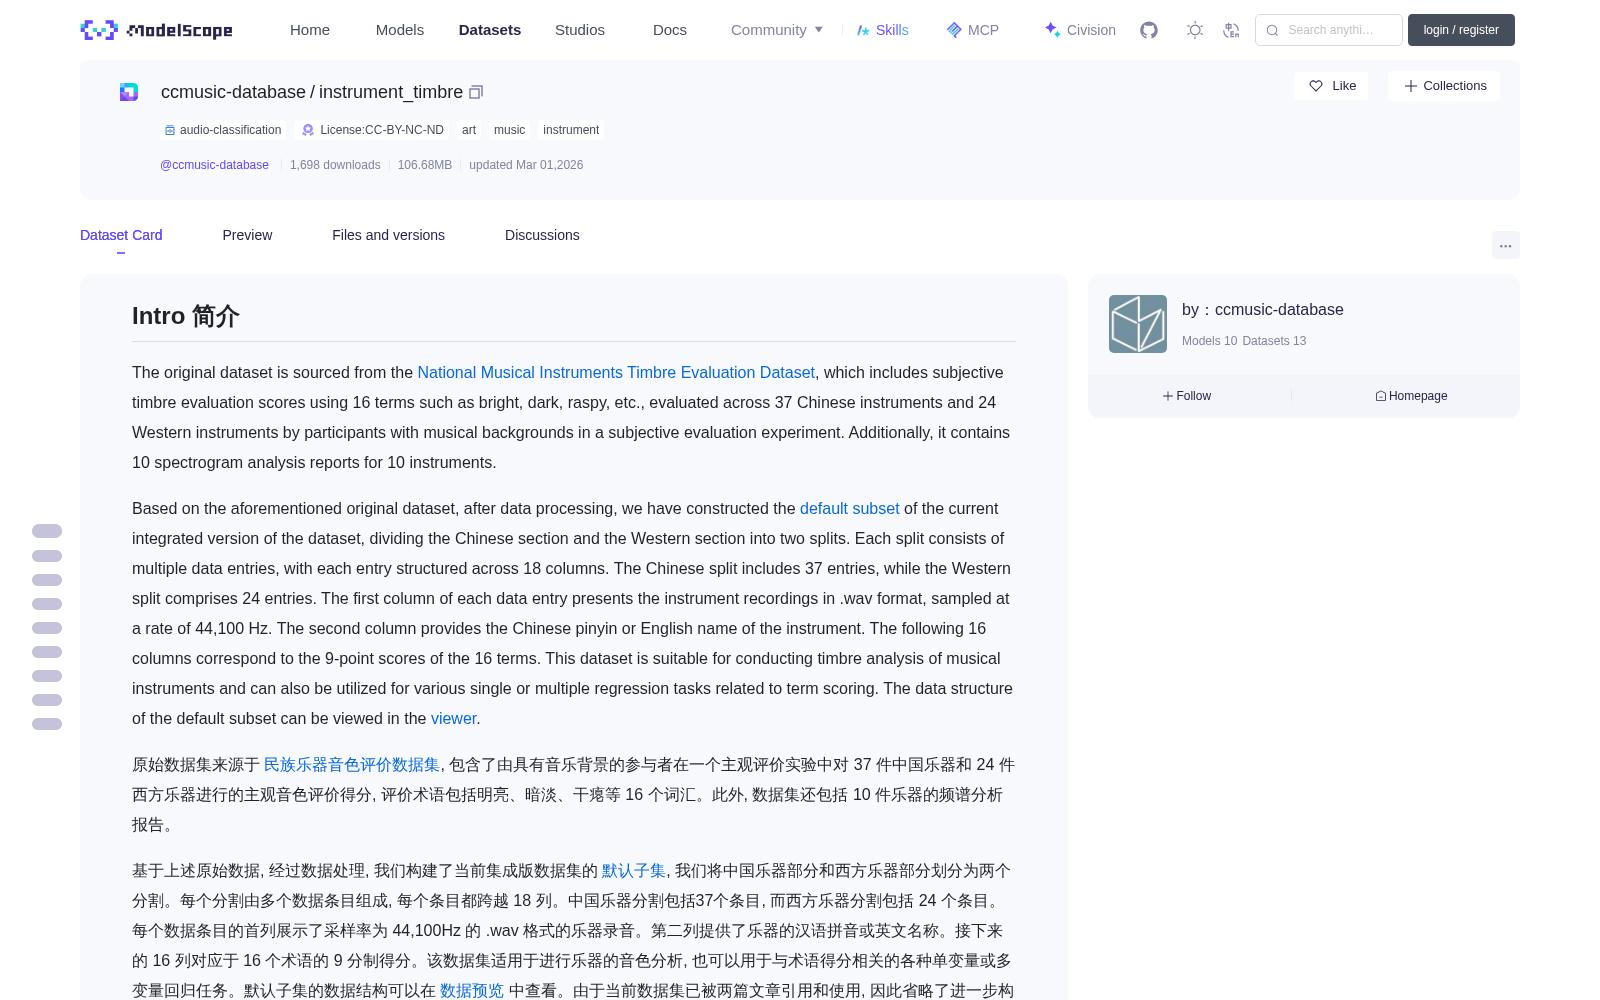
Task: Click the 'by：ccmusic-database' author name
Action: [1263, 310]
